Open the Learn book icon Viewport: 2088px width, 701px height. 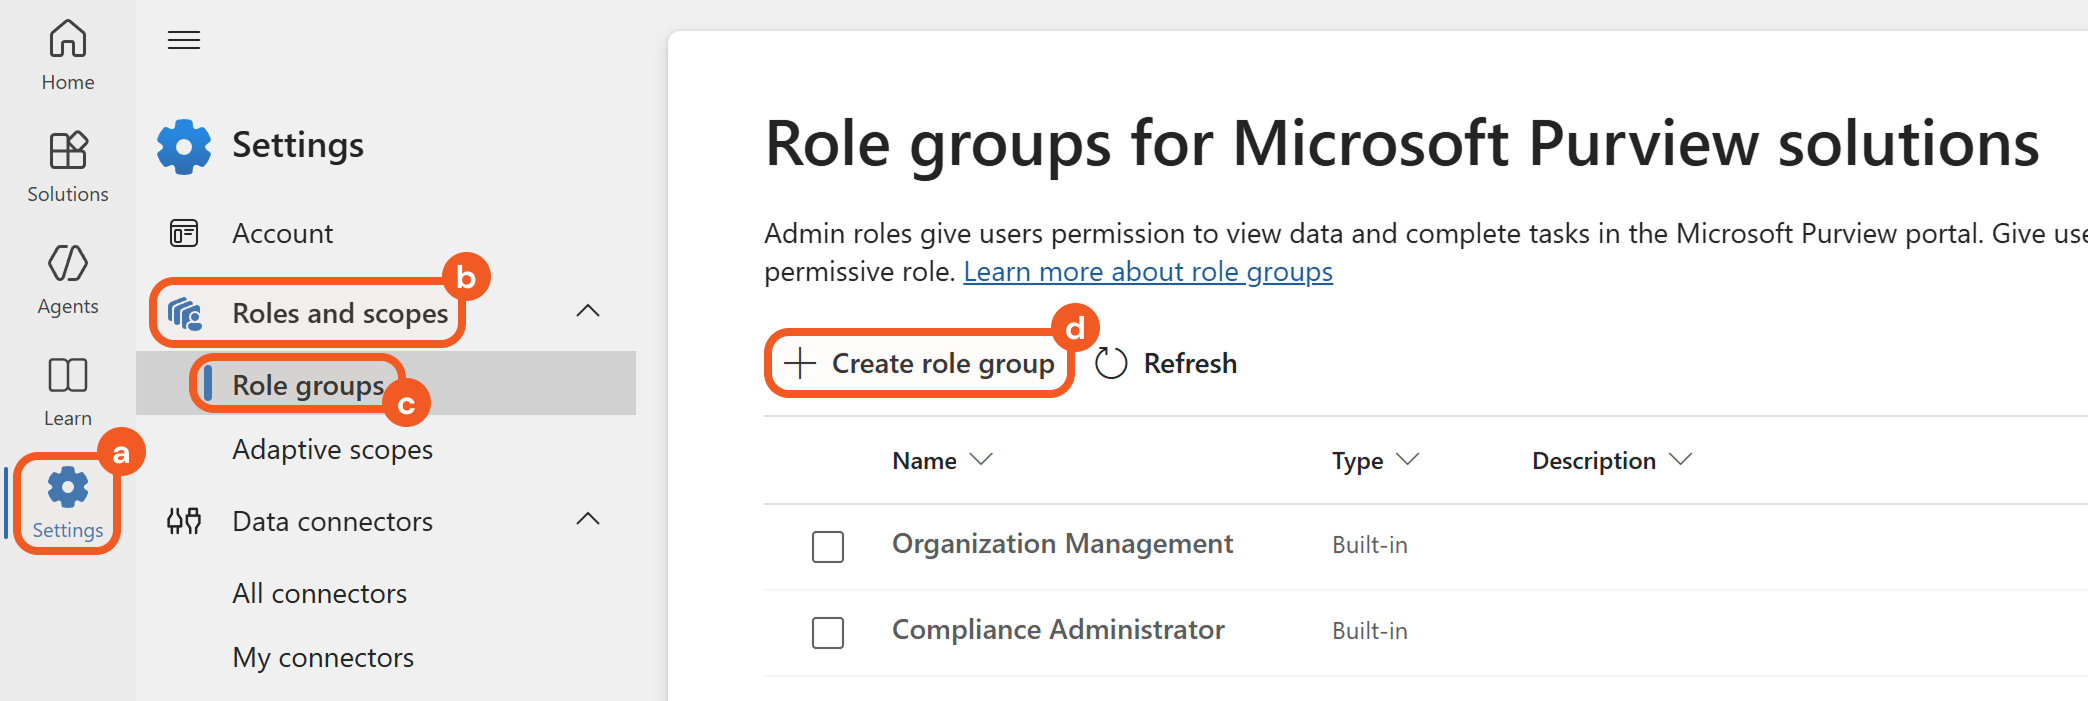pos(68,376)
